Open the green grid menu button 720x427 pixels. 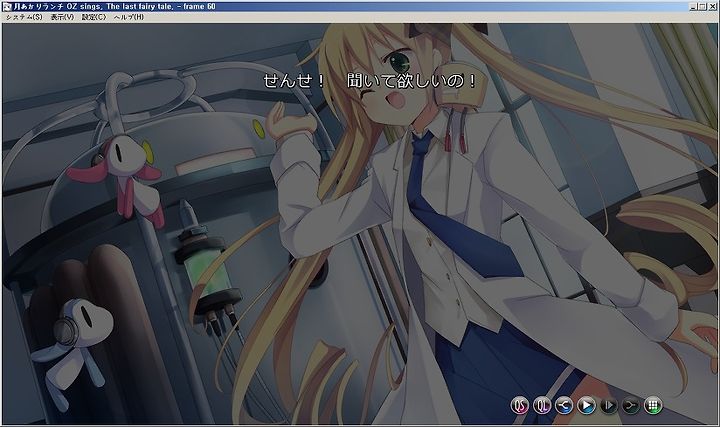653,405
